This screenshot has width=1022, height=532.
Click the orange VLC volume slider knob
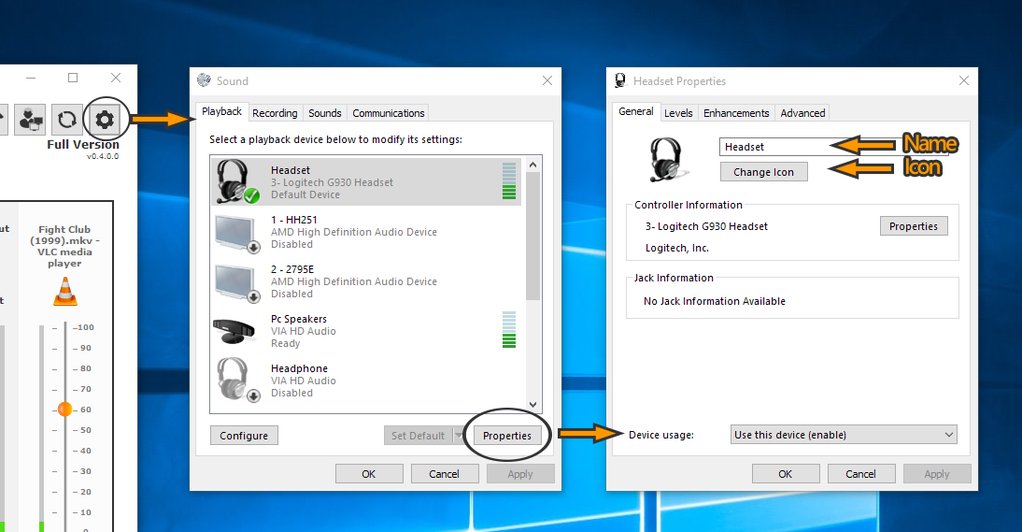point(65,409)
